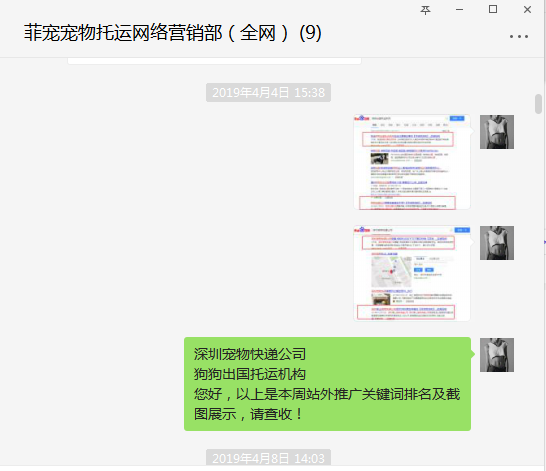Image resolution: width=546 pixels, height=471 pixels.
Task: Open second Baidu screenshot containing map
Action: [x=412, y=273]
